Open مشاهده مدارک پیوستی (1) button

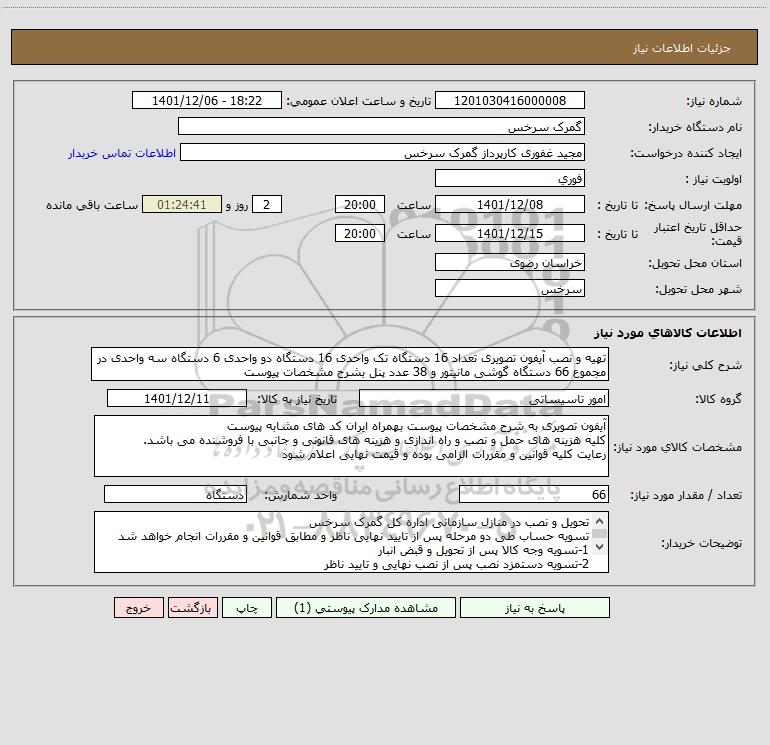366,608
